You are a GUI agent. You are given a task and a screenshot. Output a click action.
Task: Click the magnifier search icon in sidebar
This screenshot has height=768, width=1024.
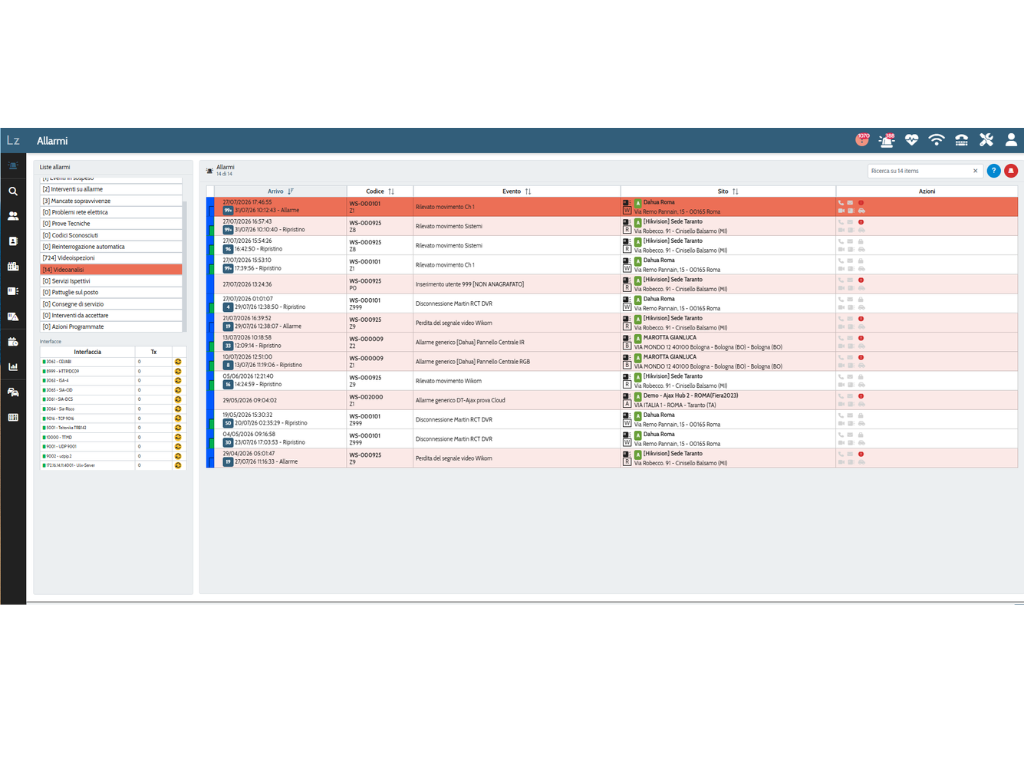[13, 191]
